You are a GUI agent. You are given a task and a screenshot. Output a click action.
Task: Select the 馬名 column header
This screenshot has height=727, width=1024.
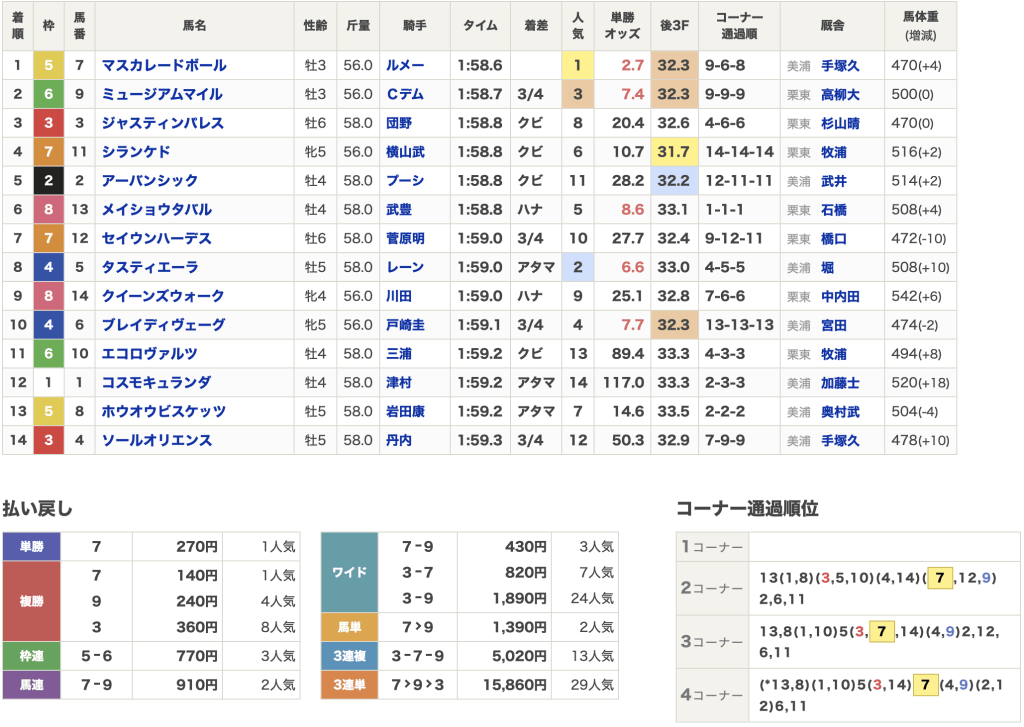pyautogui.click(x=195, y=25)
